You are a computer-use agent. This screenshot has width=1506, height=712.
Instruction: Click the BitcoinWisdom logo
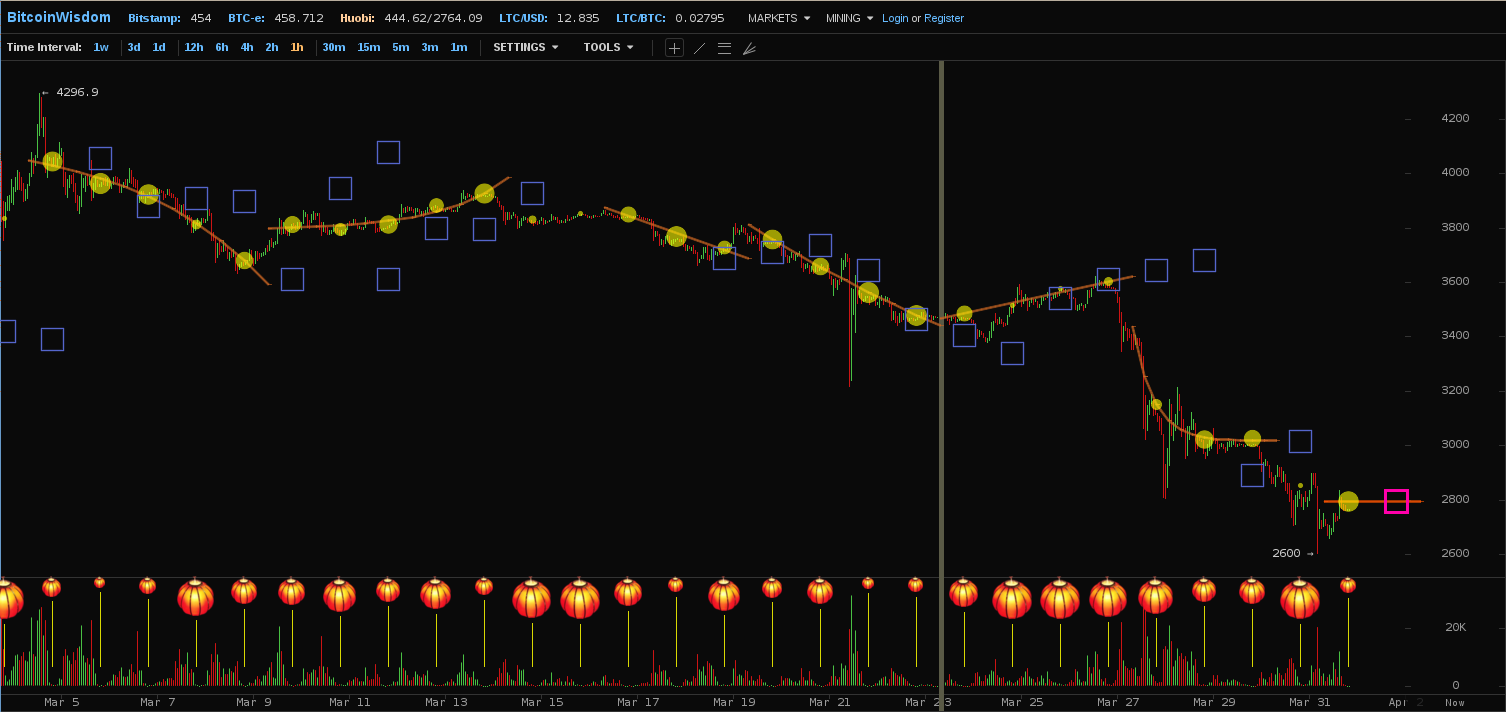(x=59, y=17)
